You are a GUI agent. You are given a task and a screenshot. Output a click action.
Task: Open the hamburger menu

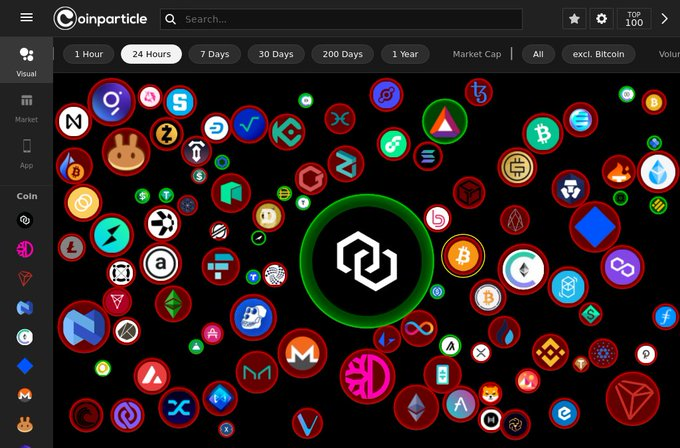[26, 17]
